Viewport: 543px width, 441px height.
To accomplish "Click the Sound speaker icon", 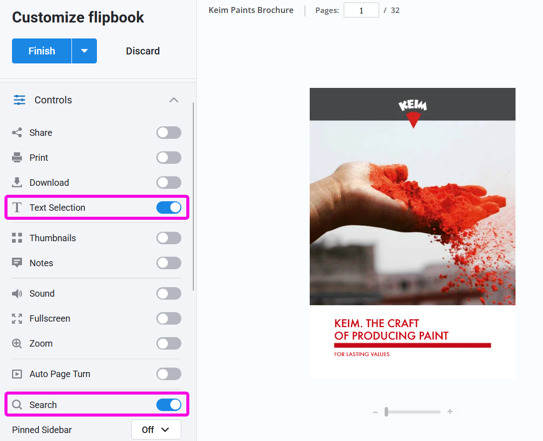I will coord(17,293).
